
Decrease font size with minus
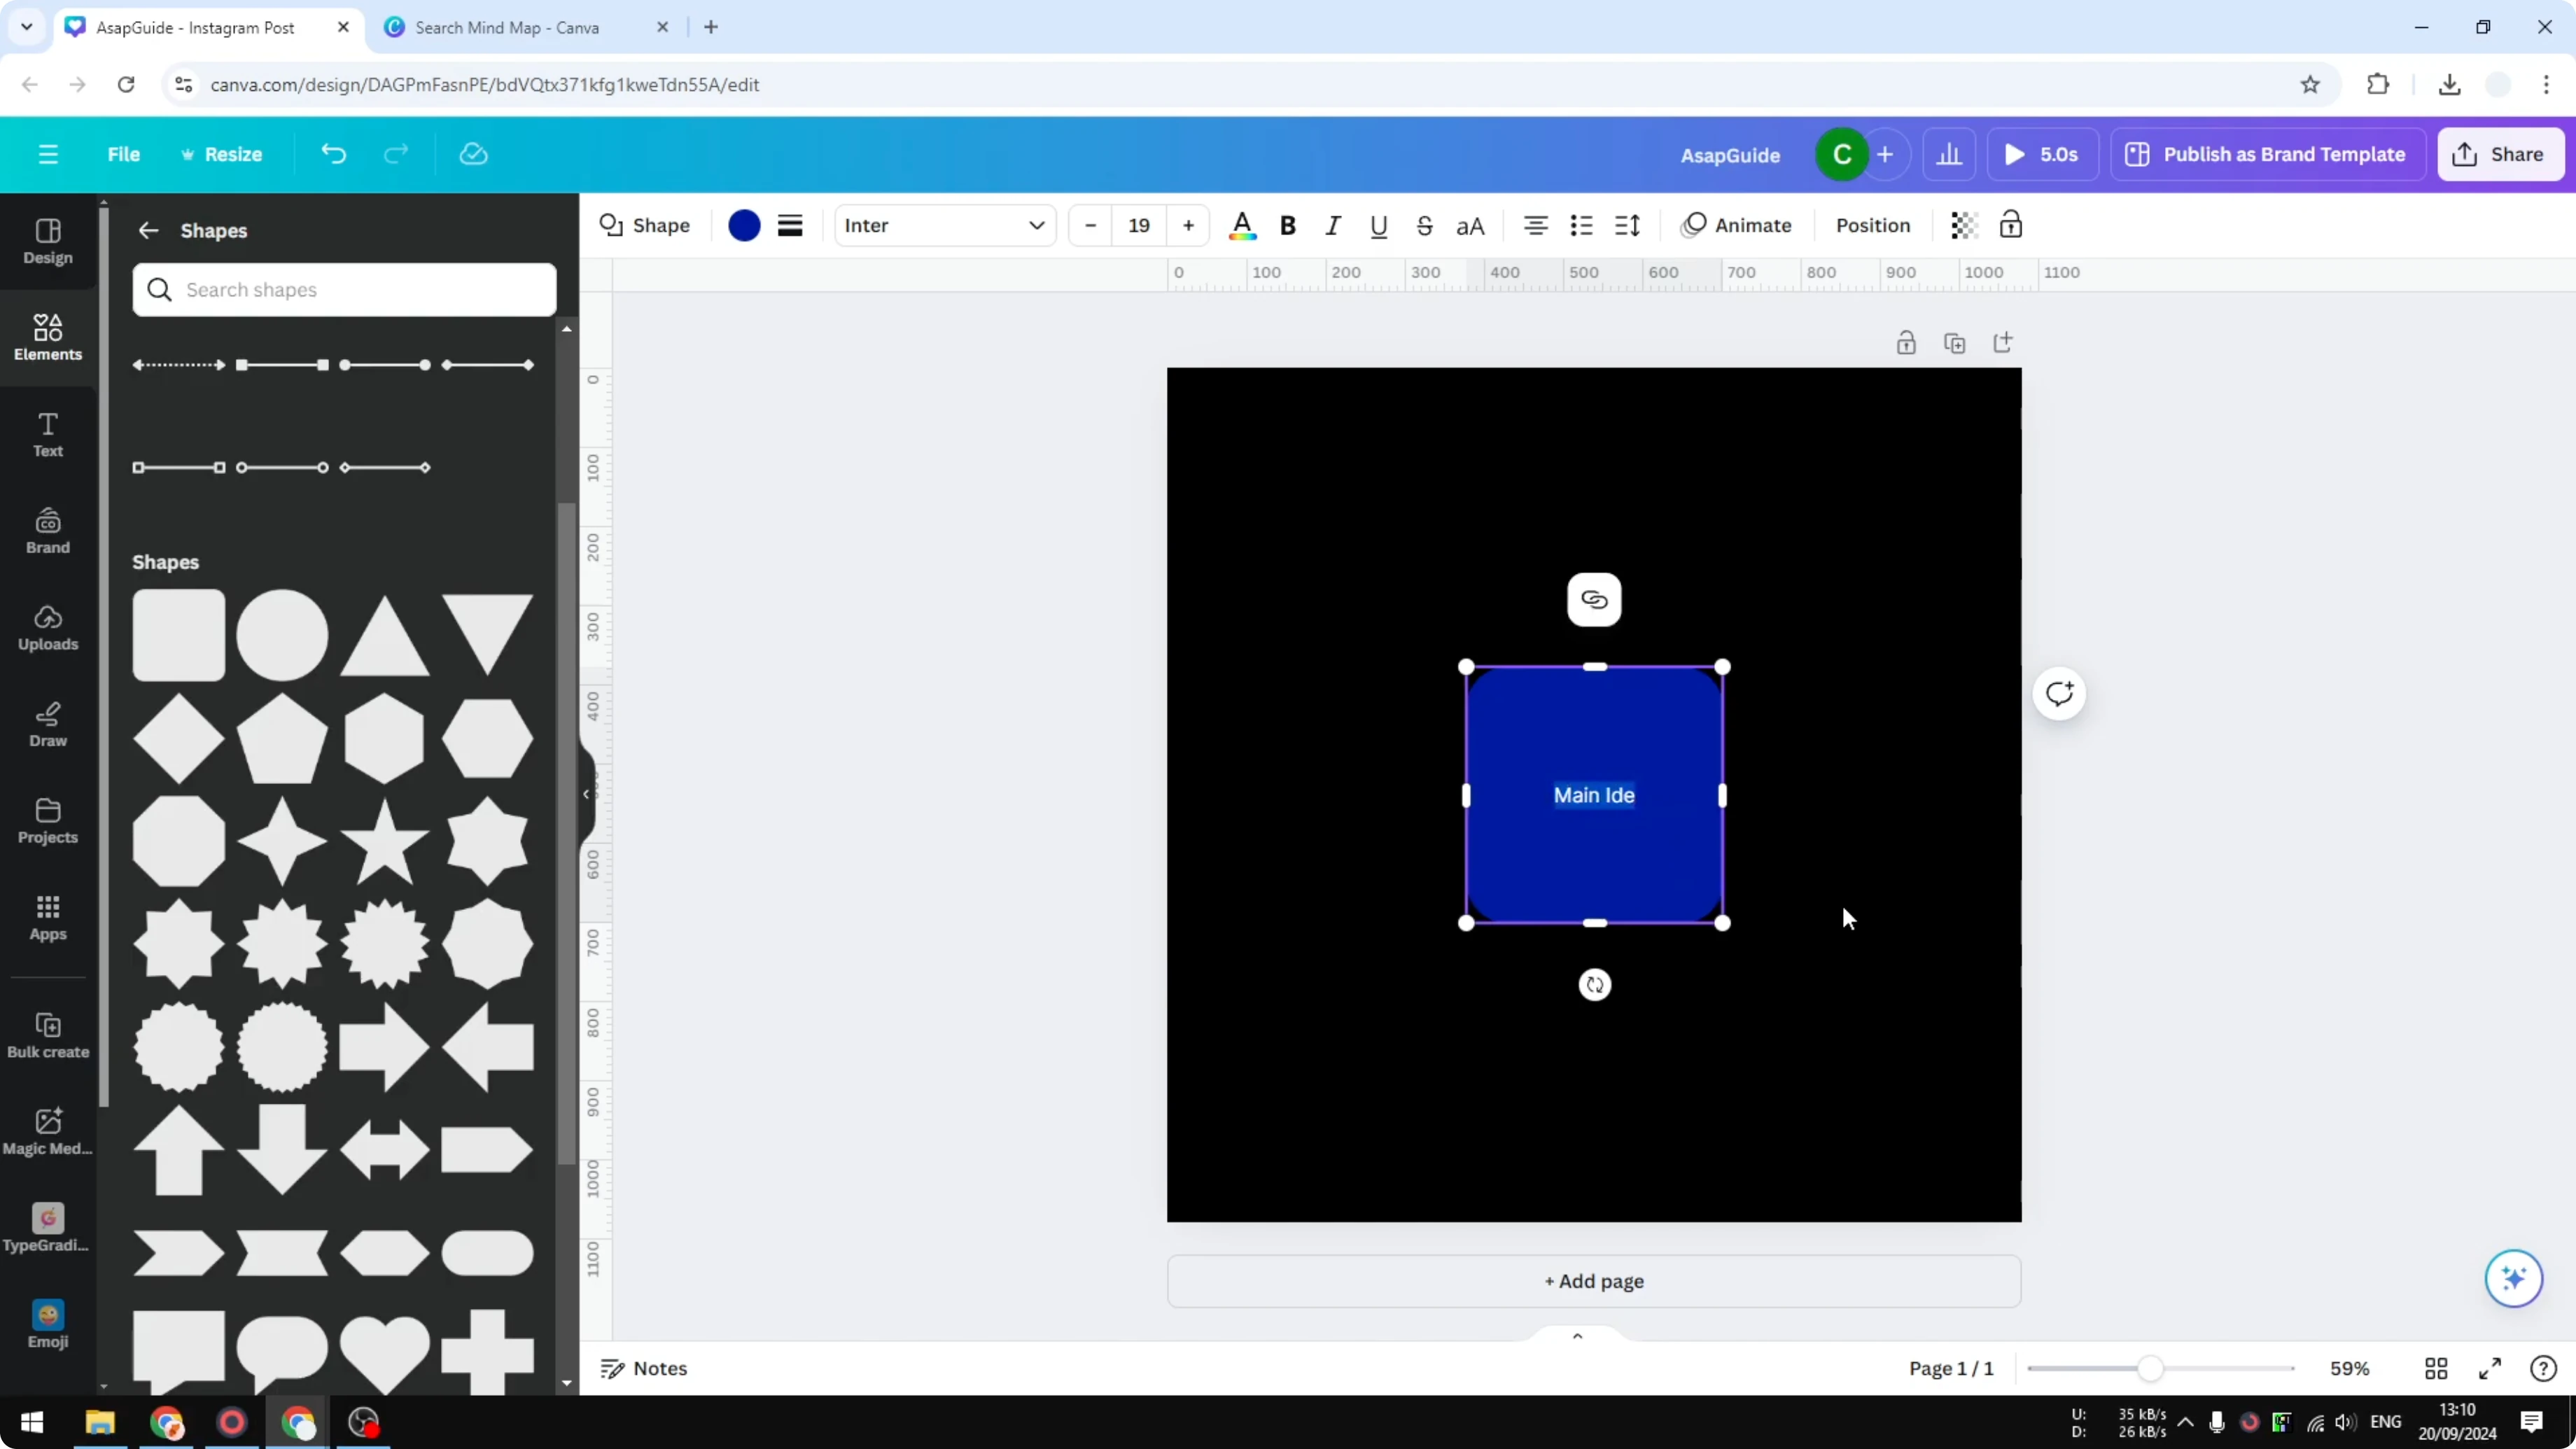pyautogui.click(x=1090, y=225)
